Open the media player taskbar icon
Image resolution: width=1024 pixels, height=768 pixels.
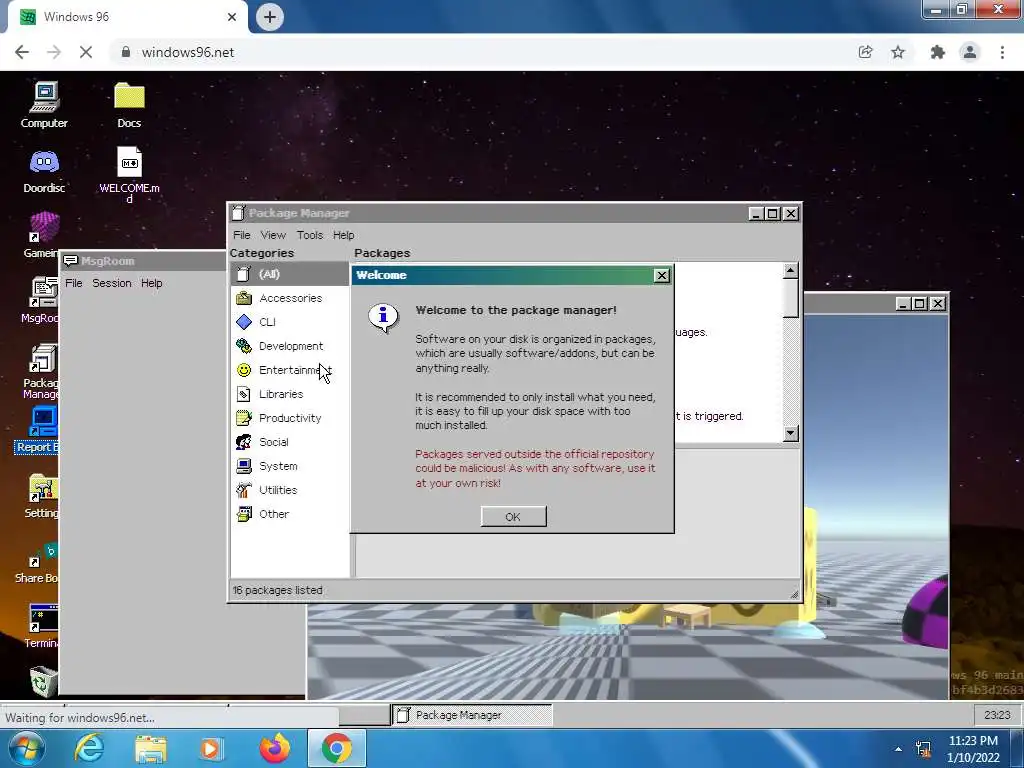click(x=212, y=748)
